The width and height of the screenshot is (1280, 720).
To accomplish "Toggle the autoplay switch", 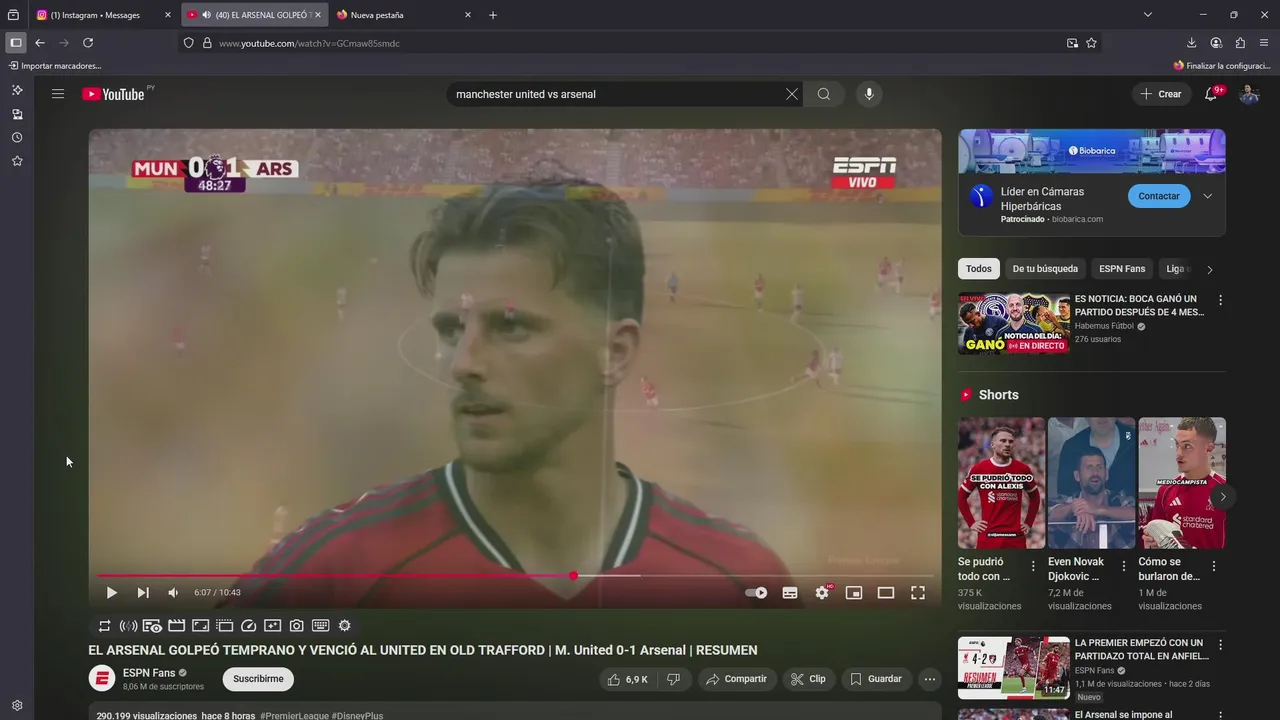I will [756, 593].
